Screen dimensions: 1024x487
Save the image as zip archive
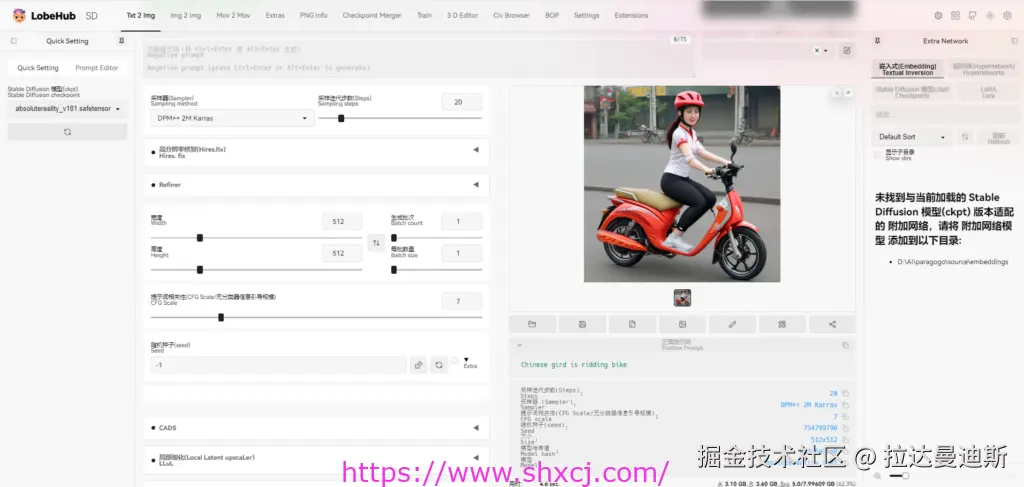click(x=632, y=324)
